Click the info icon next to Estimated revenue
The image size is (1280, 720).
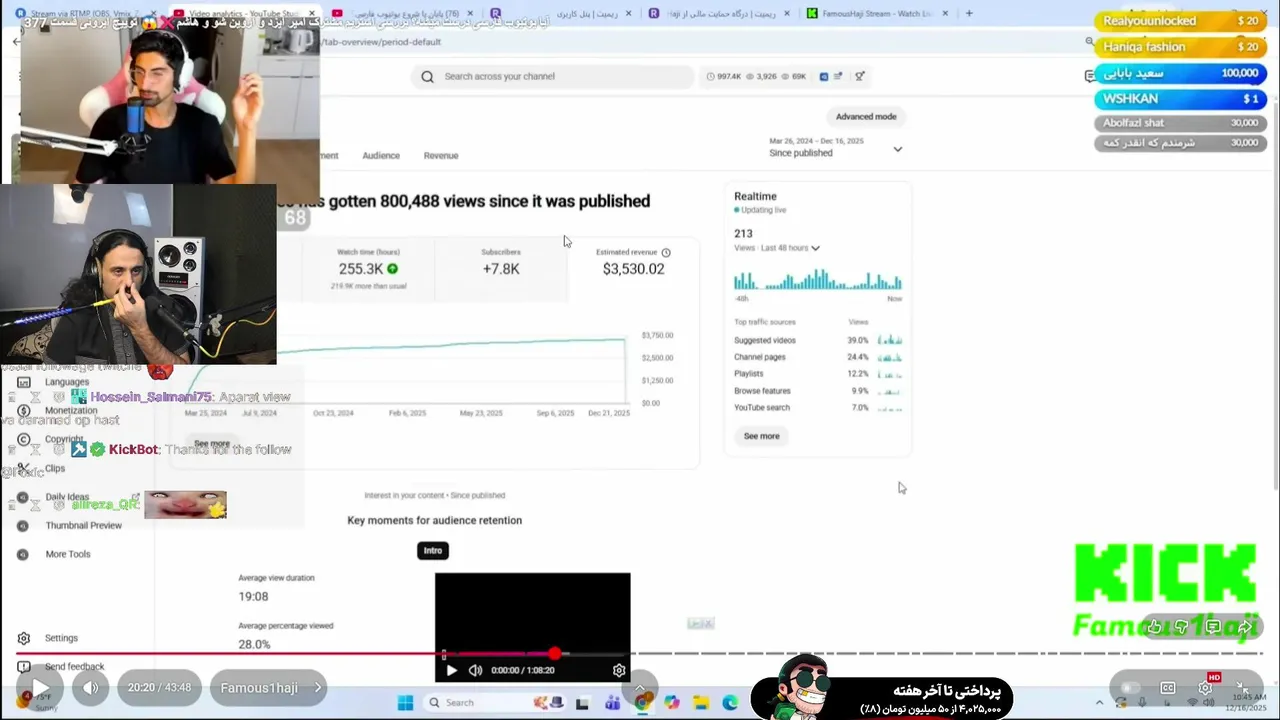coord(666,252)
